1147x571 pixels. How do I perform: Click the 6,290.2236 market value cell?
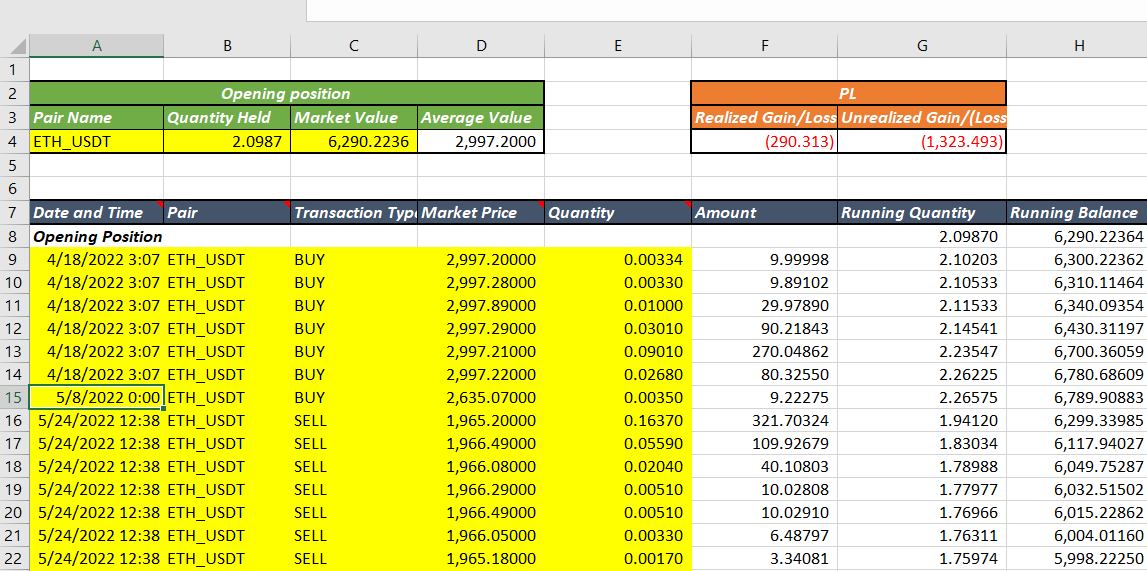(354, 142)
